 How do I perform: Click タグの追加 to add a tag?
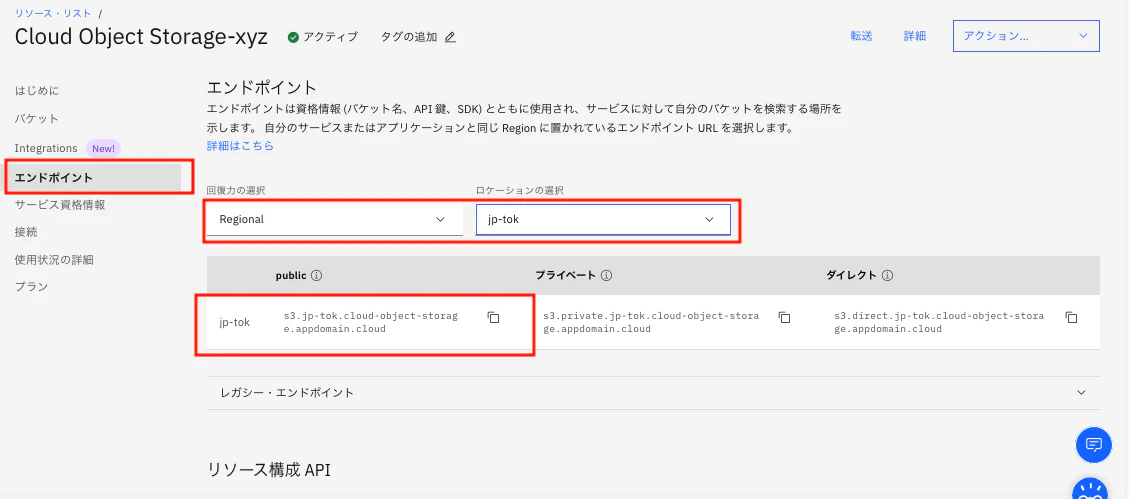point(409,37)
